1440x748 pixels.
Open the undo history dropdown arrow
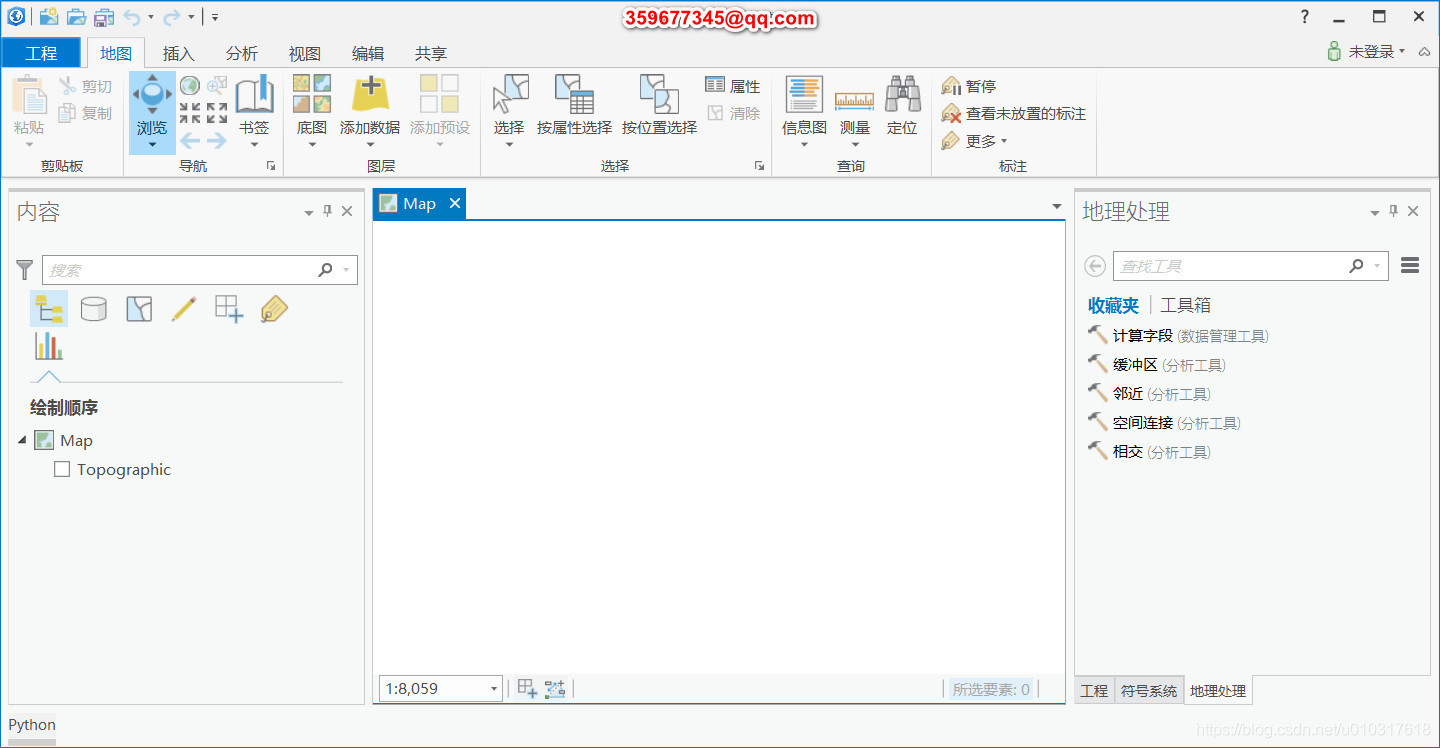(x=151, y=17)
